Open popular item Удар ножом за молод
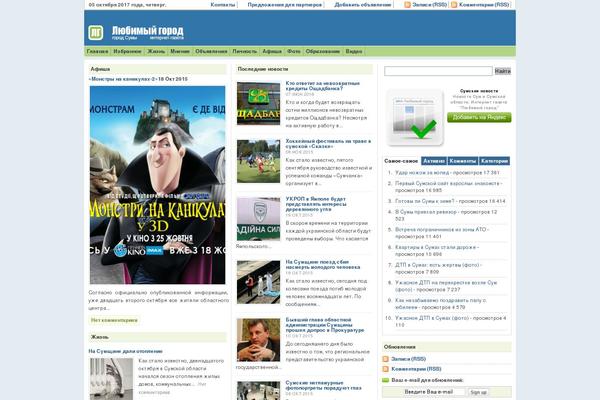 coord(422,173)
